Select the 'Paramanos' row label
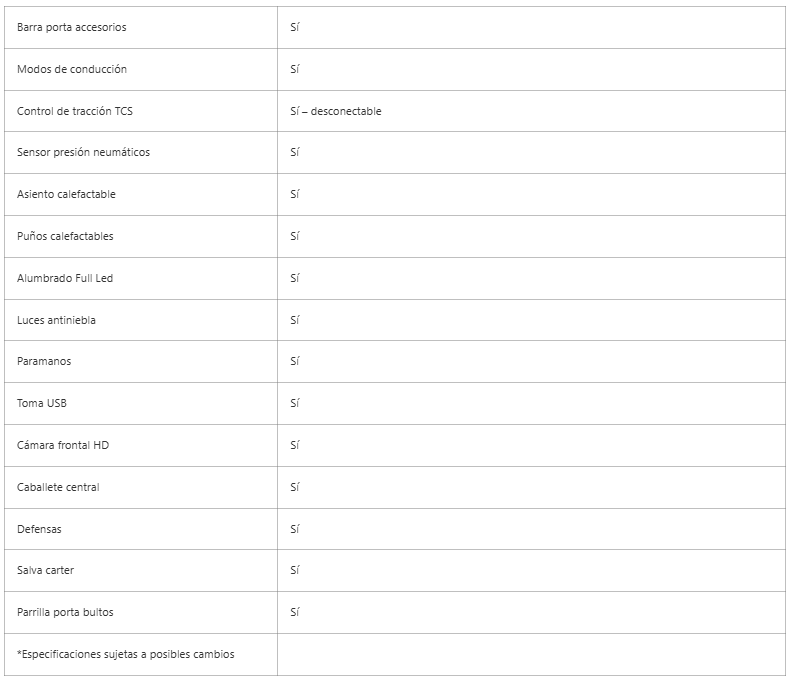 [x=44, y=361]
